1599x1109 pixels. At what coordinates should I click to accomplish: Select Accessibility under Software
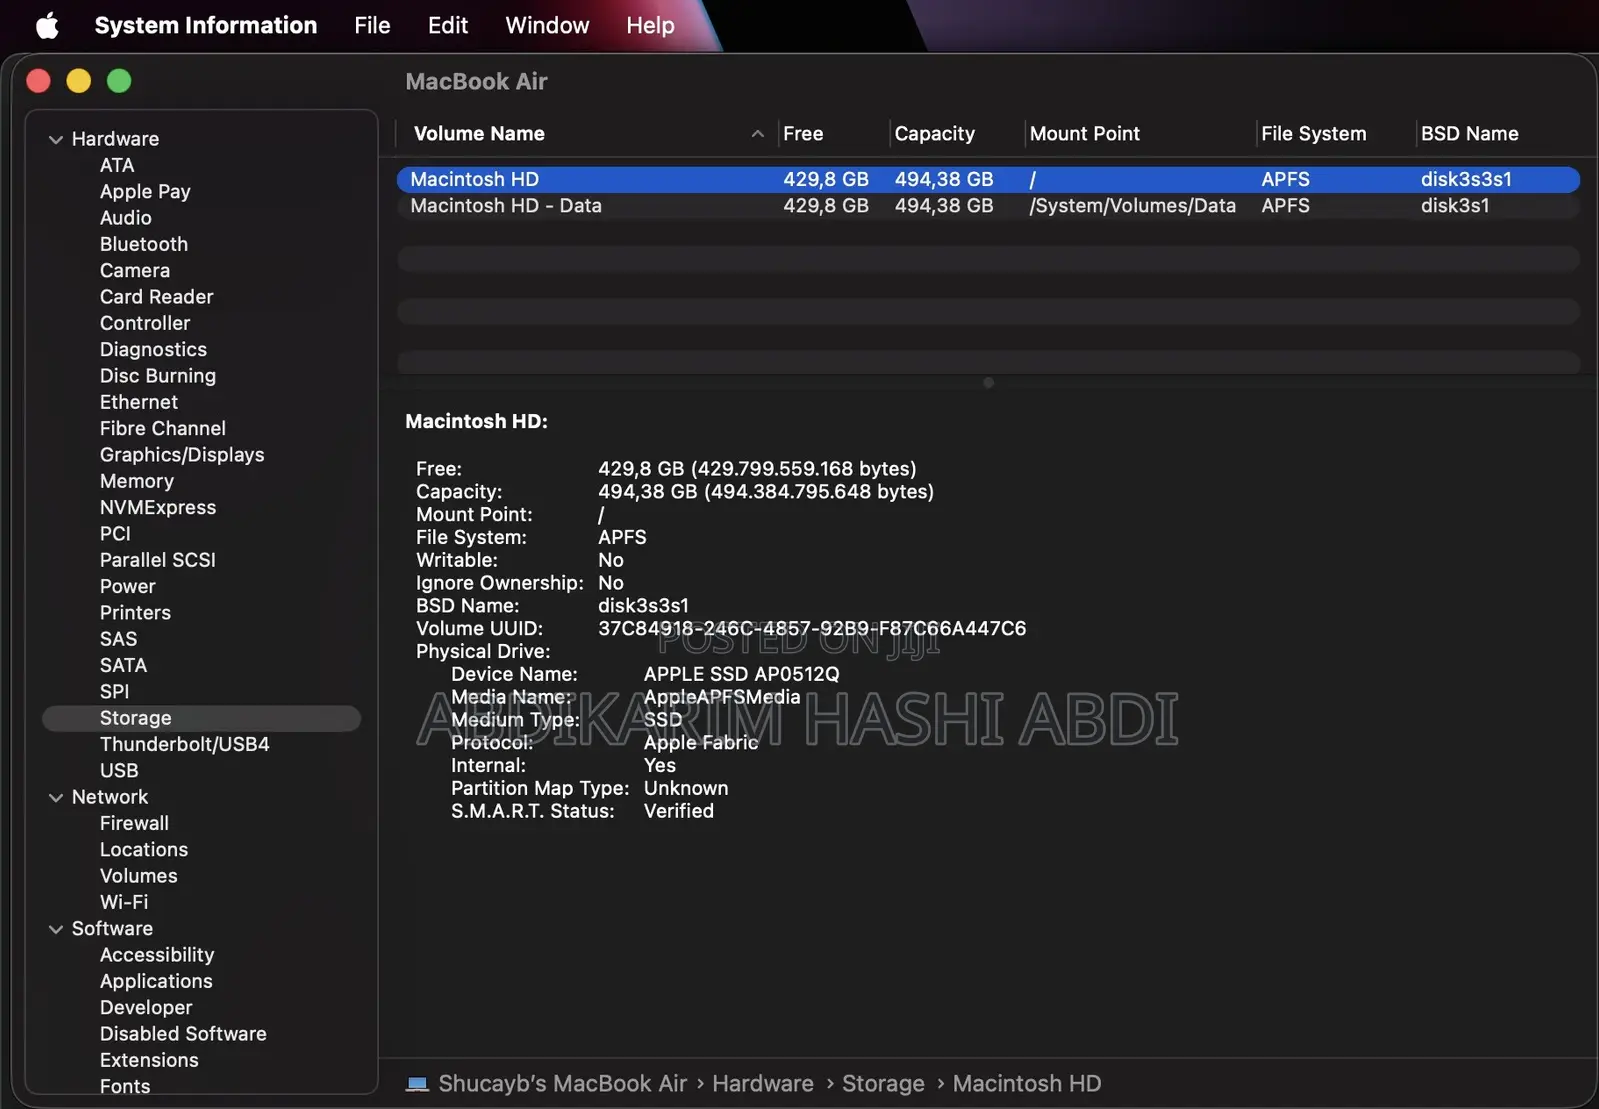coord(157,955)
